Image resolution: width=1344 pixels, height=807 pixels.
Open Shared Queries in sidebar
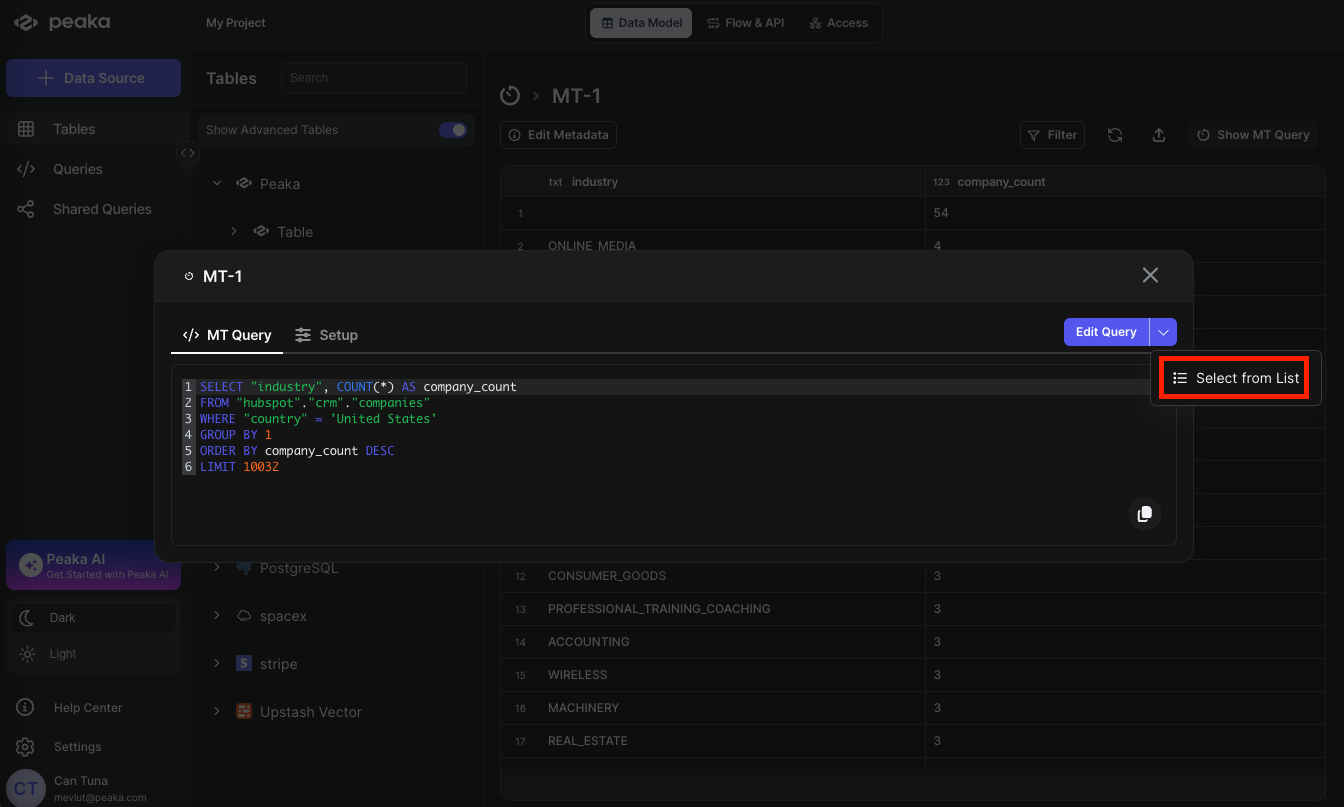click(102, 209)
